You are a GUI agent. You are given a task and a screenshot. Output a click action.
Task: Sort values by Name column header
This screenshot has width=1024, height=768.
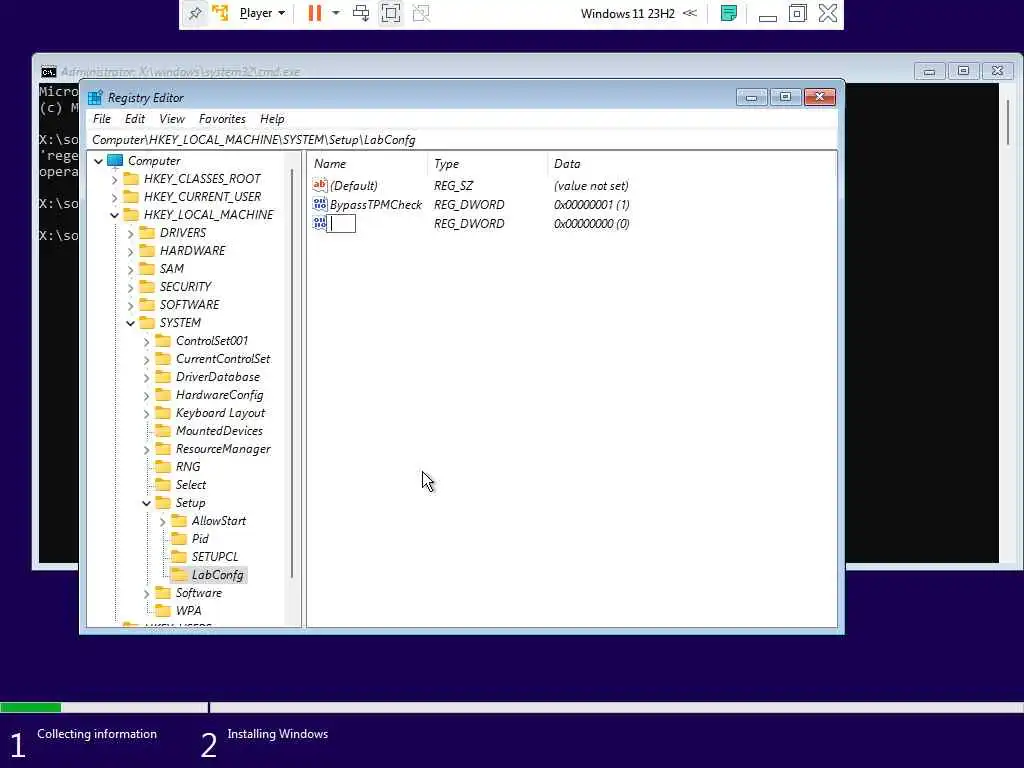[x=367, y=164]
